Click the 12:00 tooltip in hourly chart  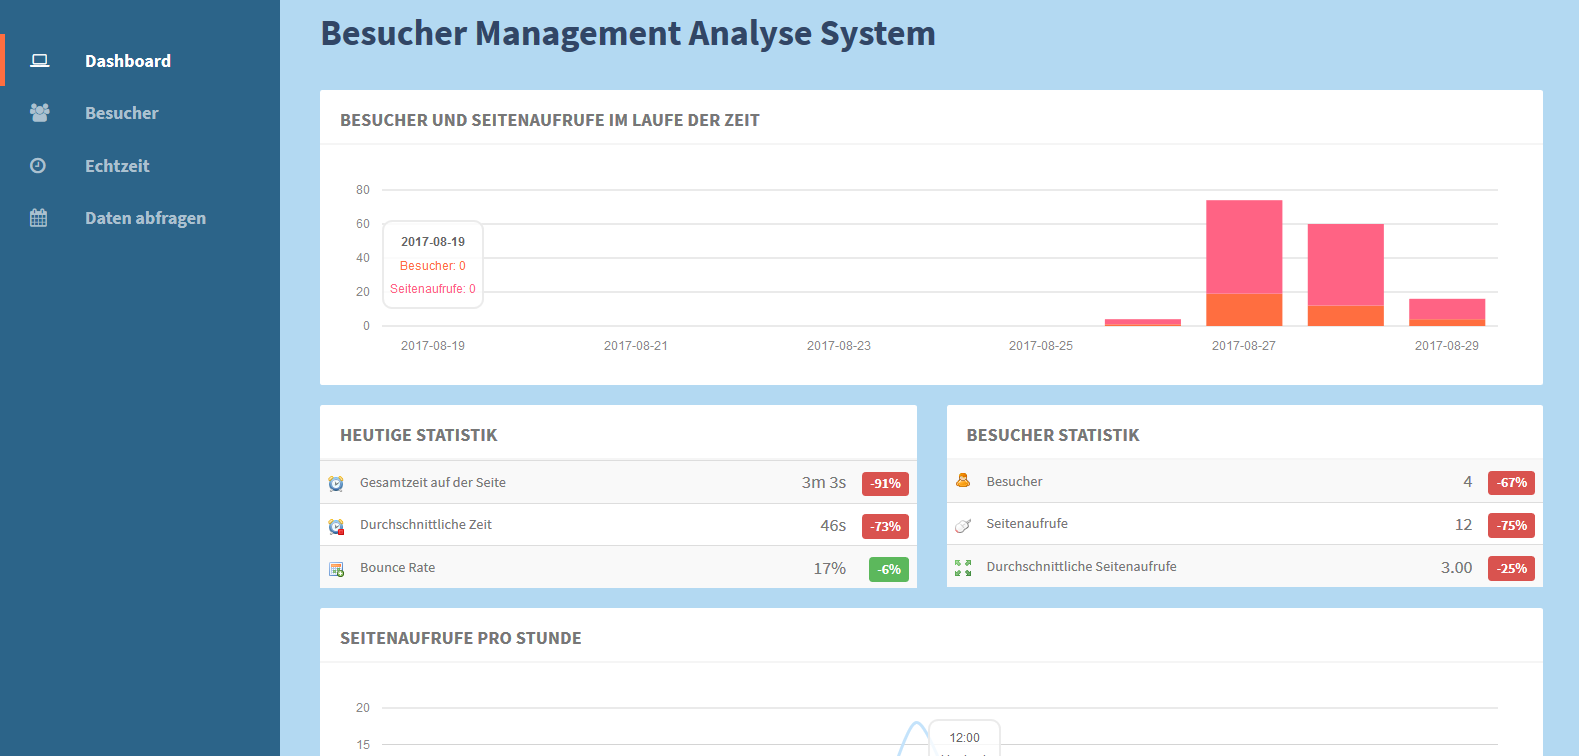[964, 738]
